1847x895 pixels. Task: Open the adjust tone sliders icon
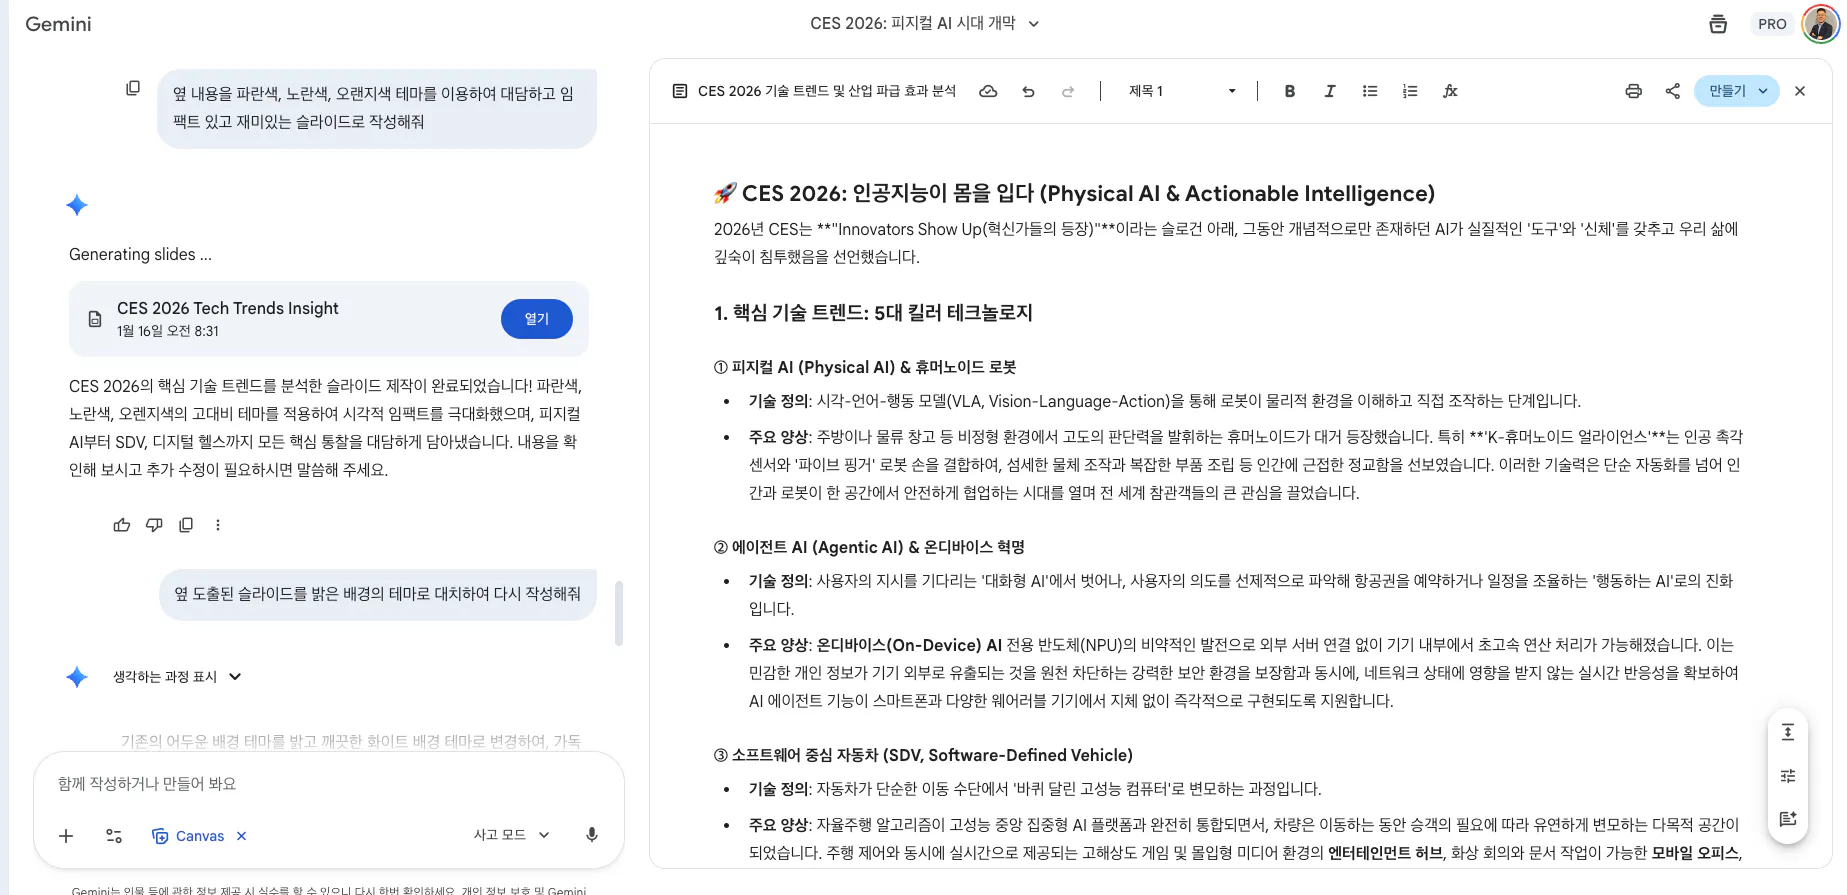1788,776
